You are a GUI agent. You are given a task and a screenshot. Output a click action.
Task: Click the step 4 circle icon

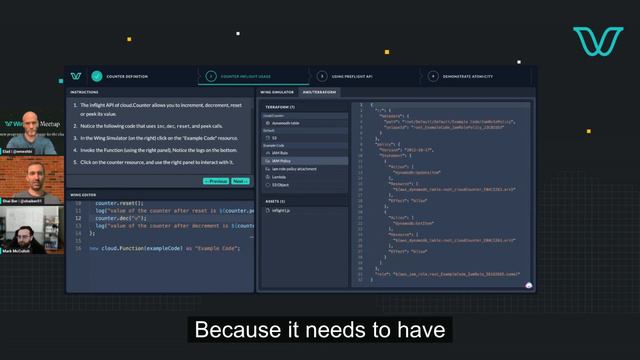pyautogui.click(x=433, y=76)
